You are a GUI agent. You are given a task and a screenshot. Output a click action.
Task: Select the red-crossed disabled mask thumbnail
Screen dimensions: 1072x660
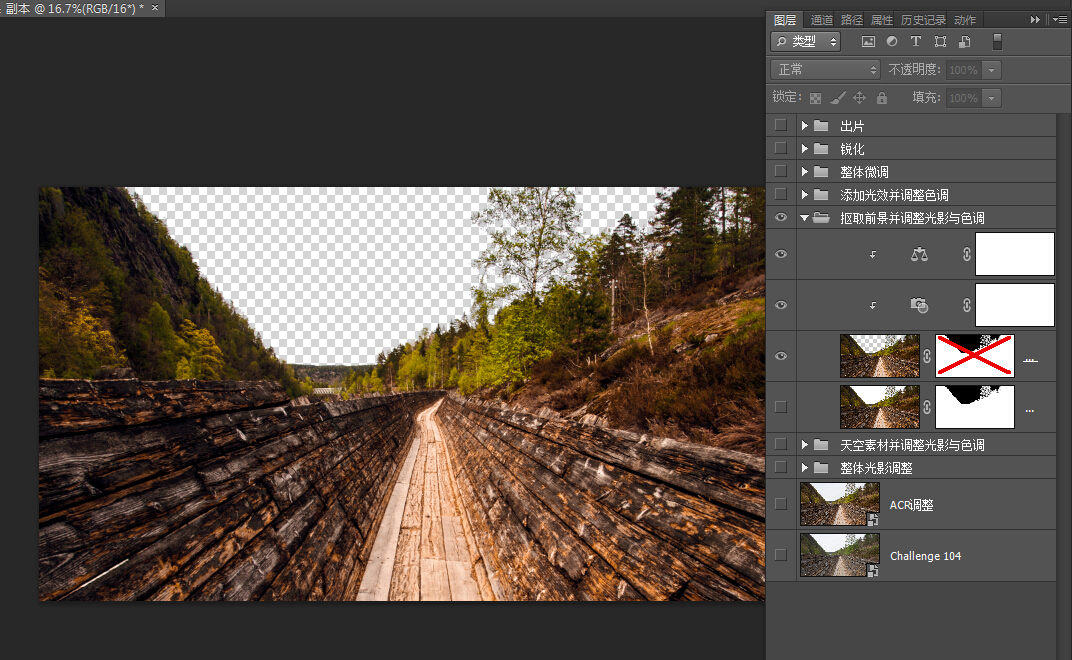click(975, 356)
